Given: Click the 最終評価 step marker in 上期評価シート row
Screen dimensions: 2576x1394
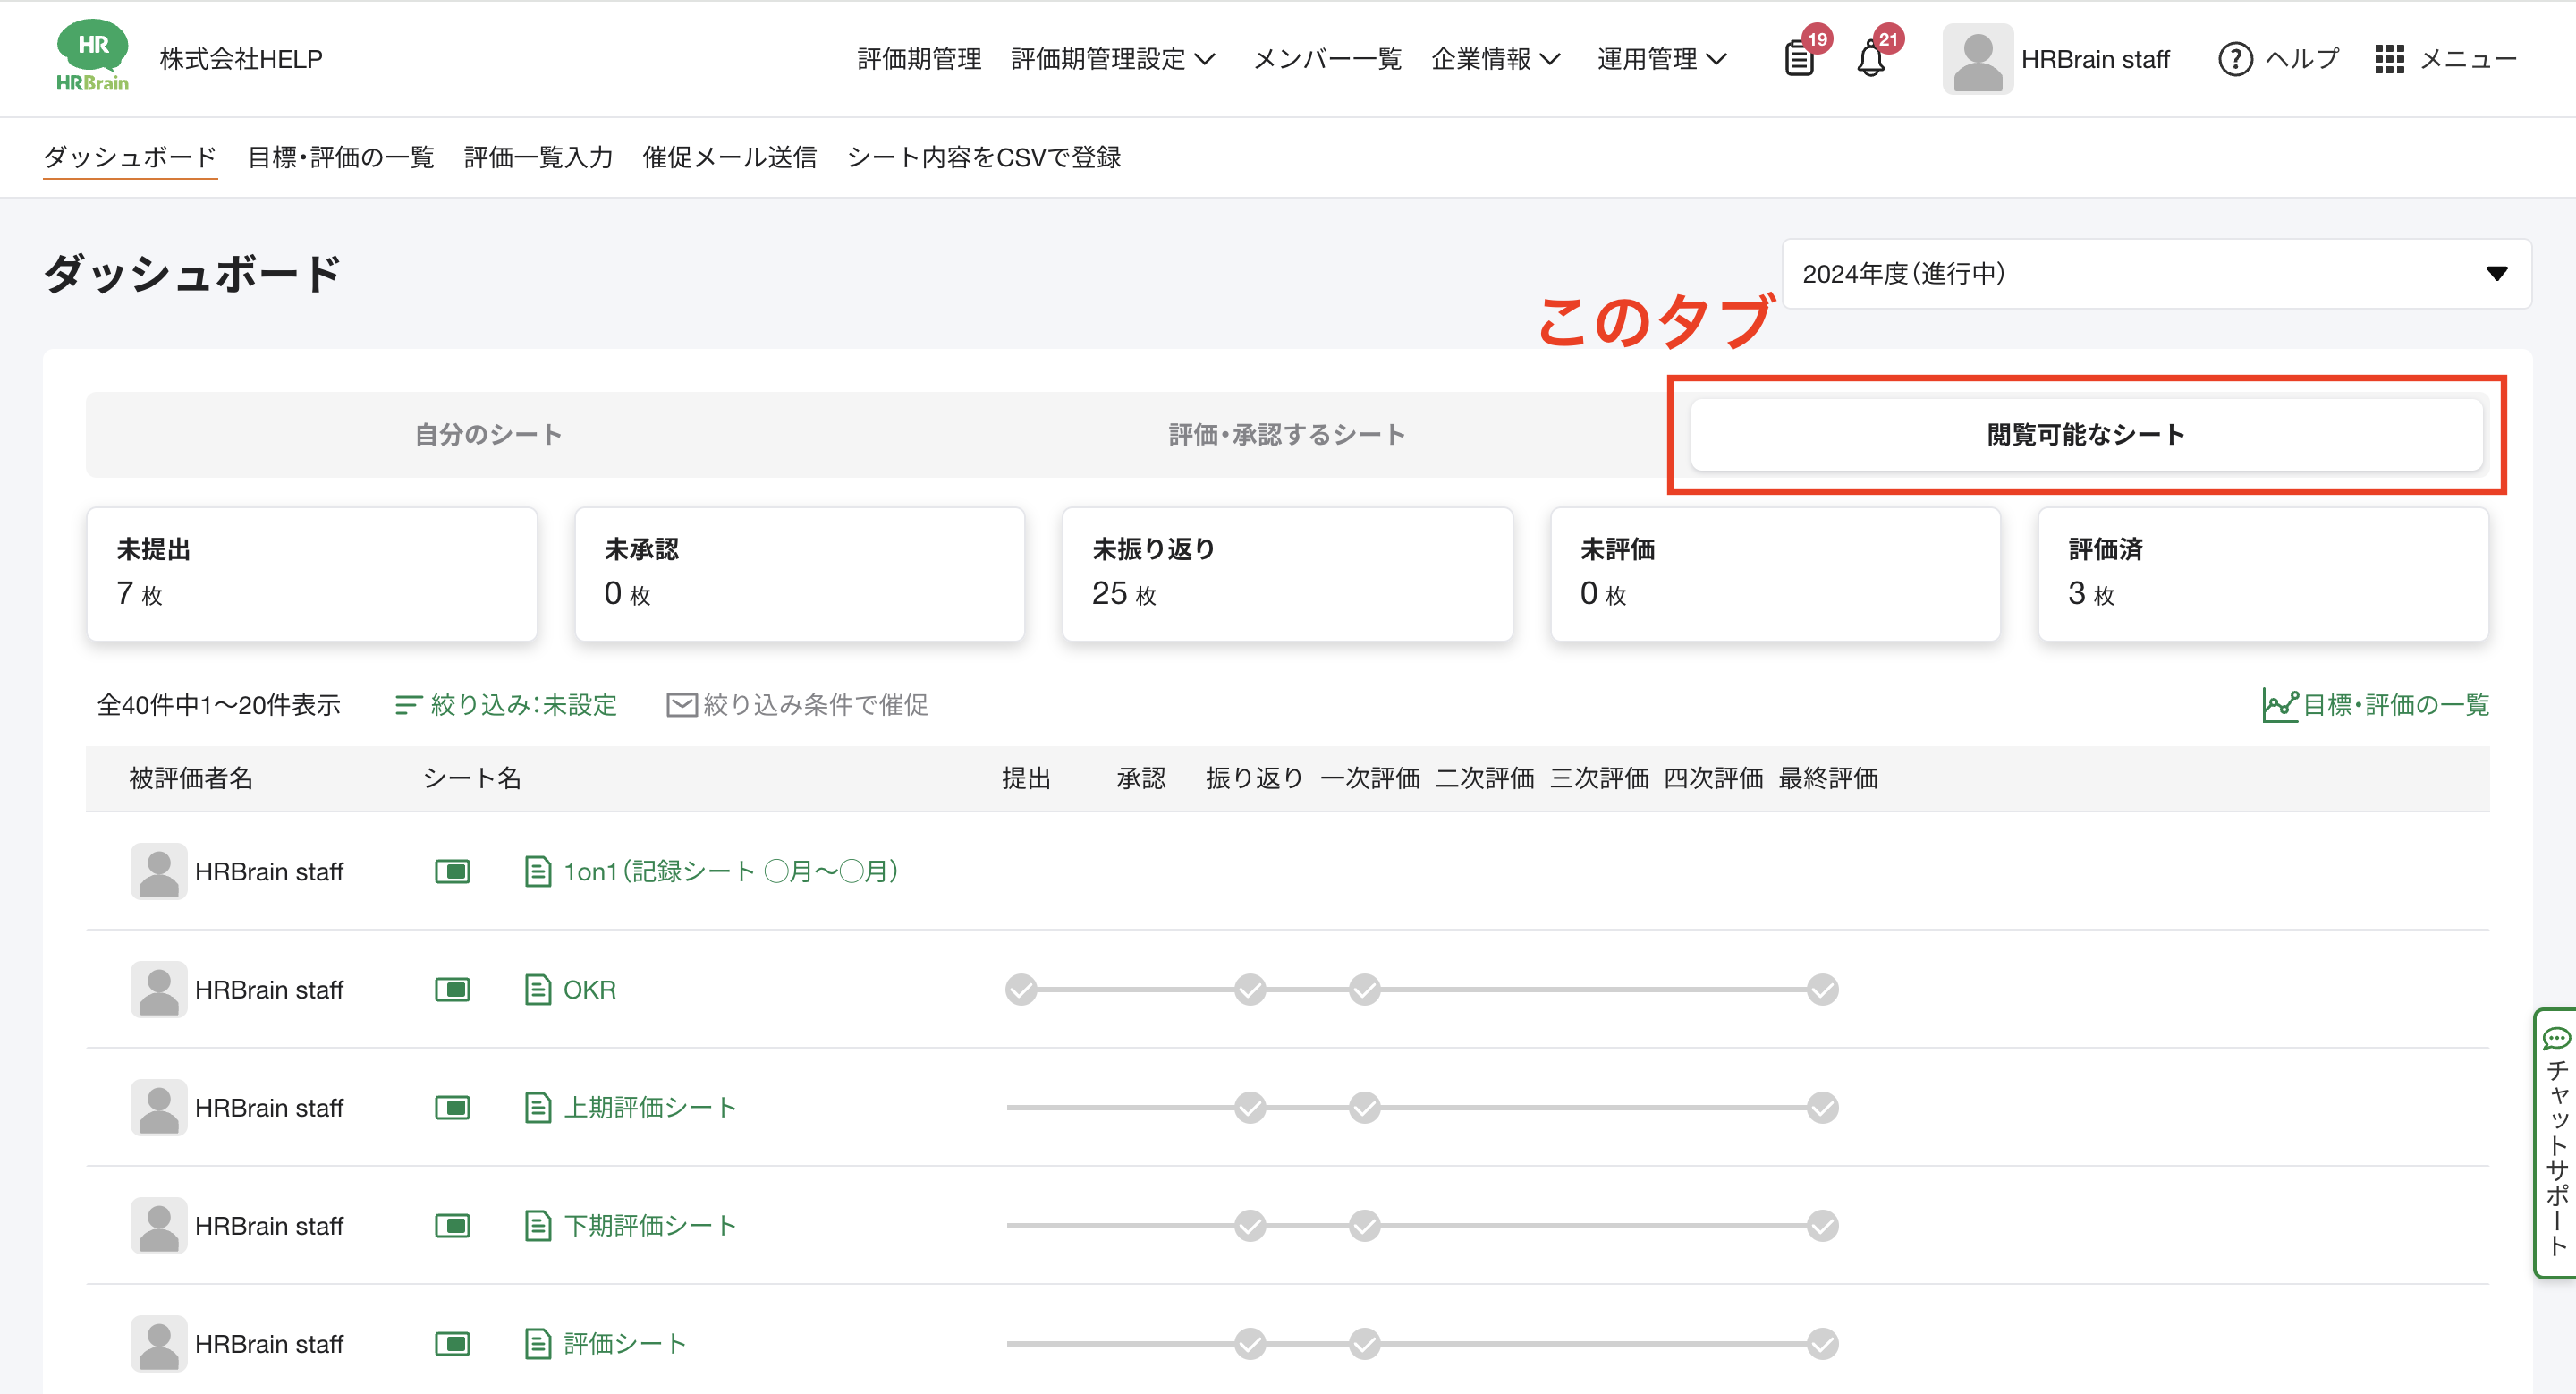Looking at the screenshot, I should 1822,1107.
